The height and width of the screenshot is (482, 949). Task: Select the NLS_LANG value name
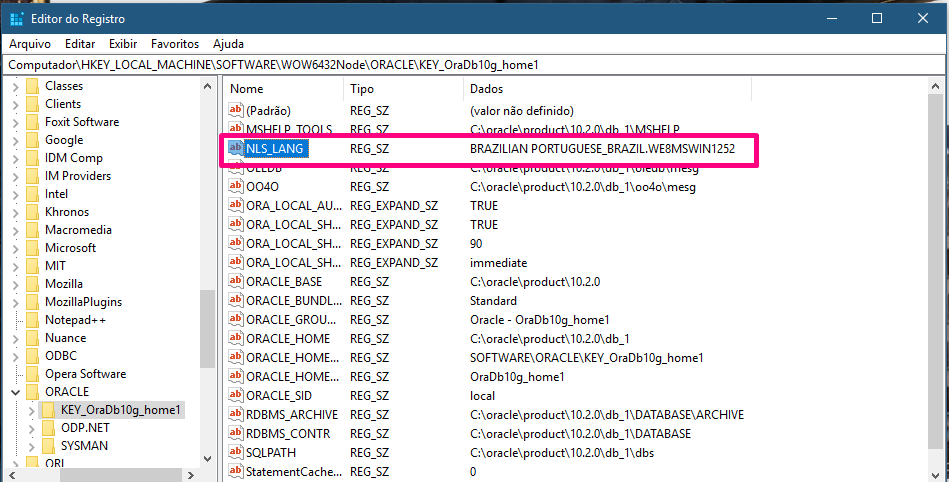pyautogui.click(x=274, y=148)
